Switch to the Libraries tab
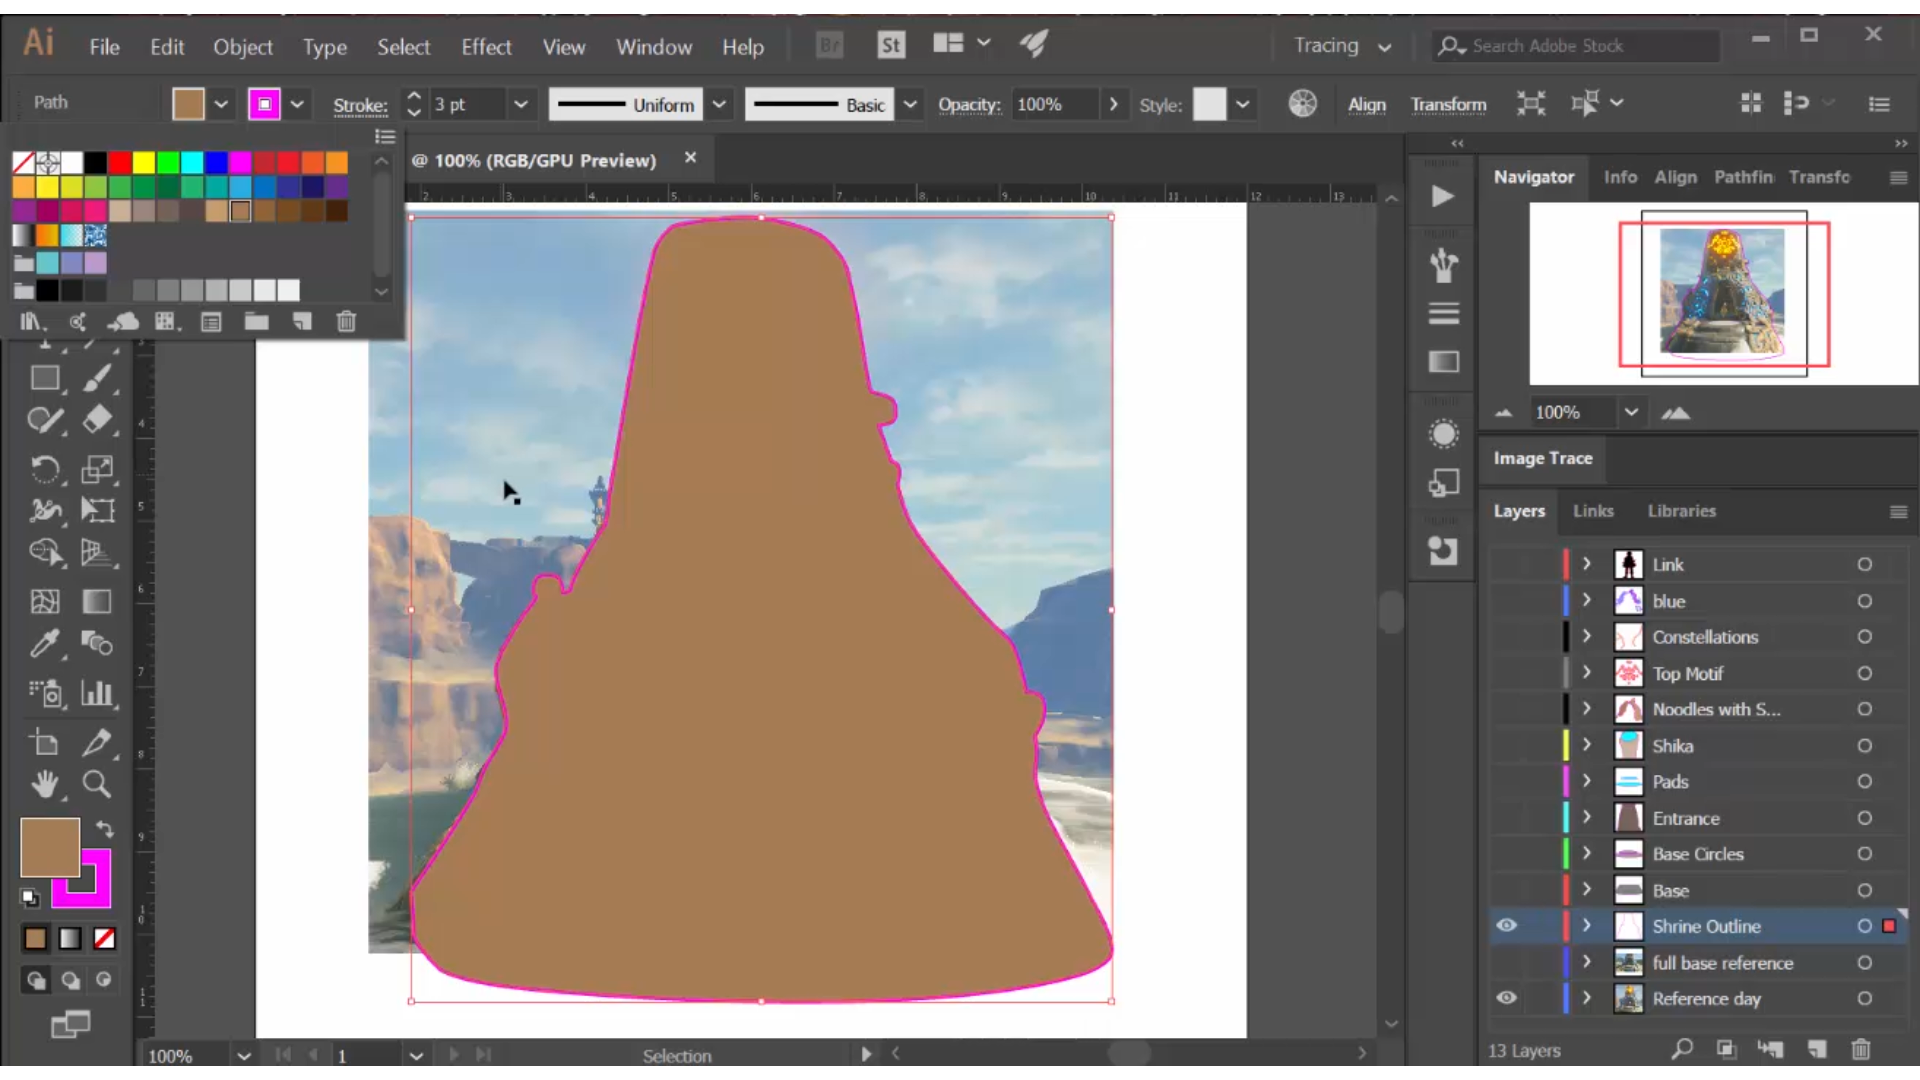Screen dimensions: 1920x1080 [1681, 511]
